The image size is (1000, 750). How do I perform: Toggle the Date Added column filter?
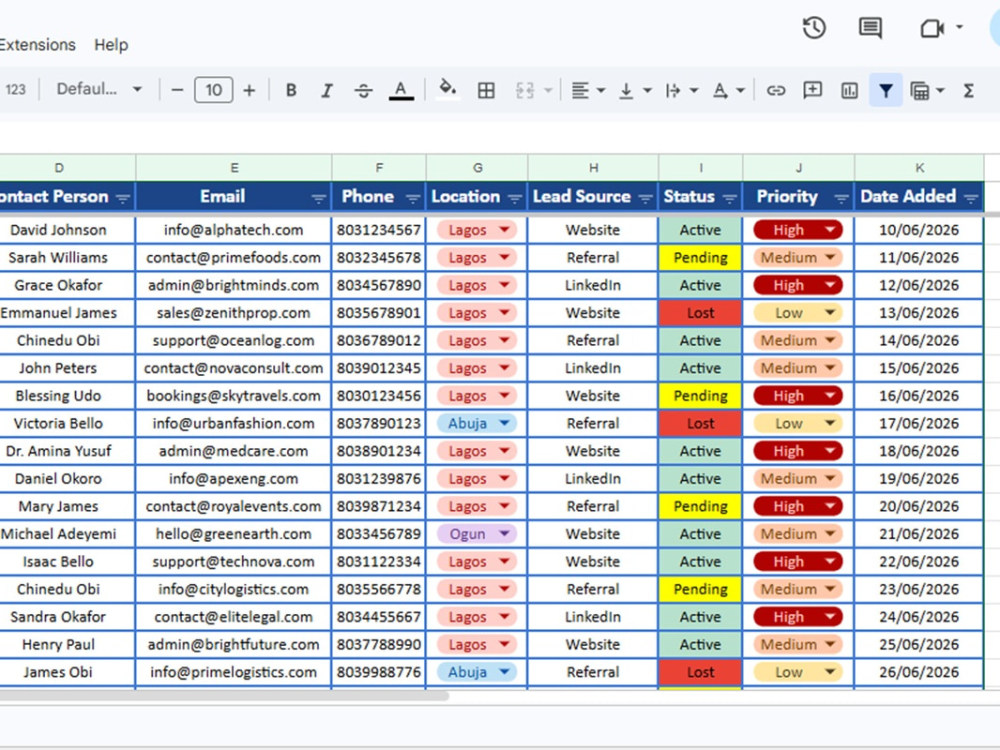(x=971, y=199)
